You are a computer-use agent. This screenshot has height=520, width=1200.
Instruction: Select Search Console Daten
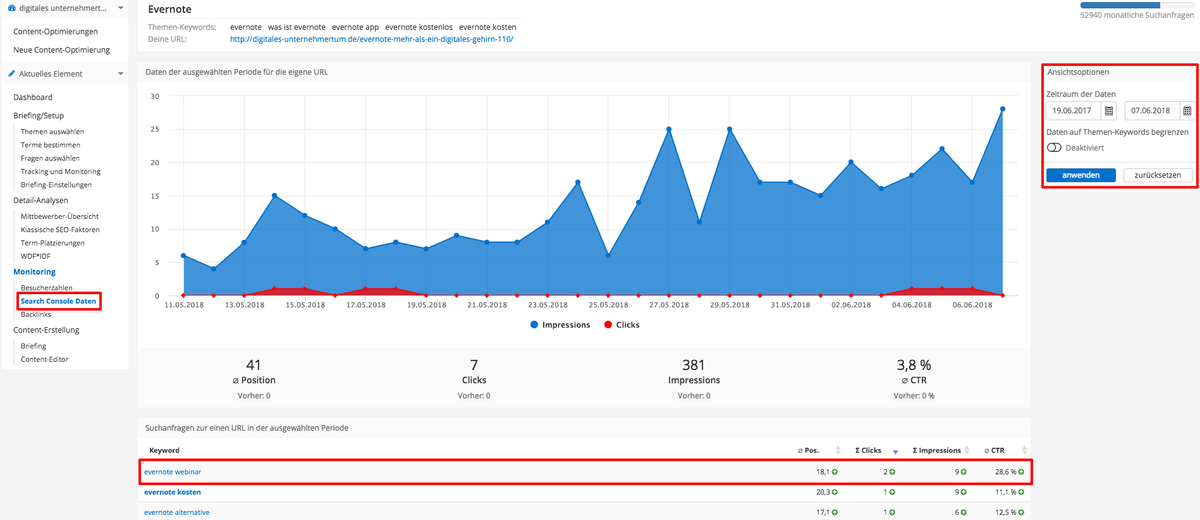click(59, 301)
